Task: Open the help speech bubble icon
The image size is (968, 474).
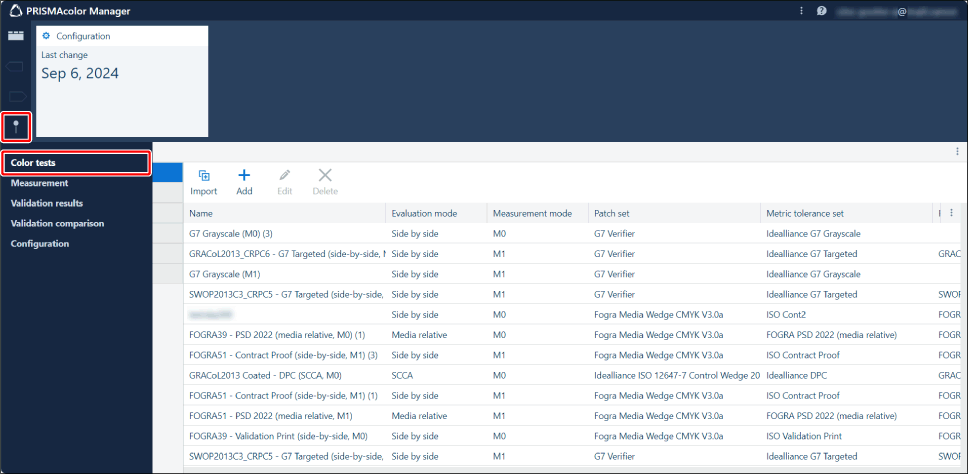Action: point(821,11)
